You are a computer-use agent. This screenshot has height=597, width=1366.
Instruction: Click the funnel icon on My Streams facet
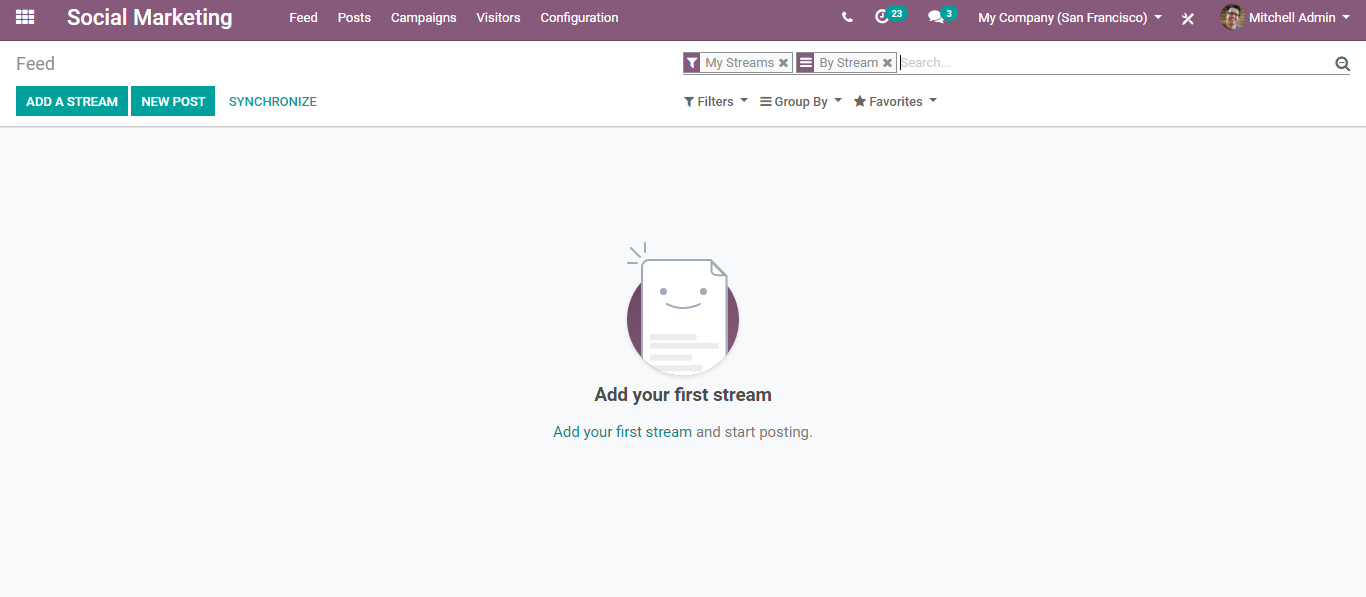692,63
